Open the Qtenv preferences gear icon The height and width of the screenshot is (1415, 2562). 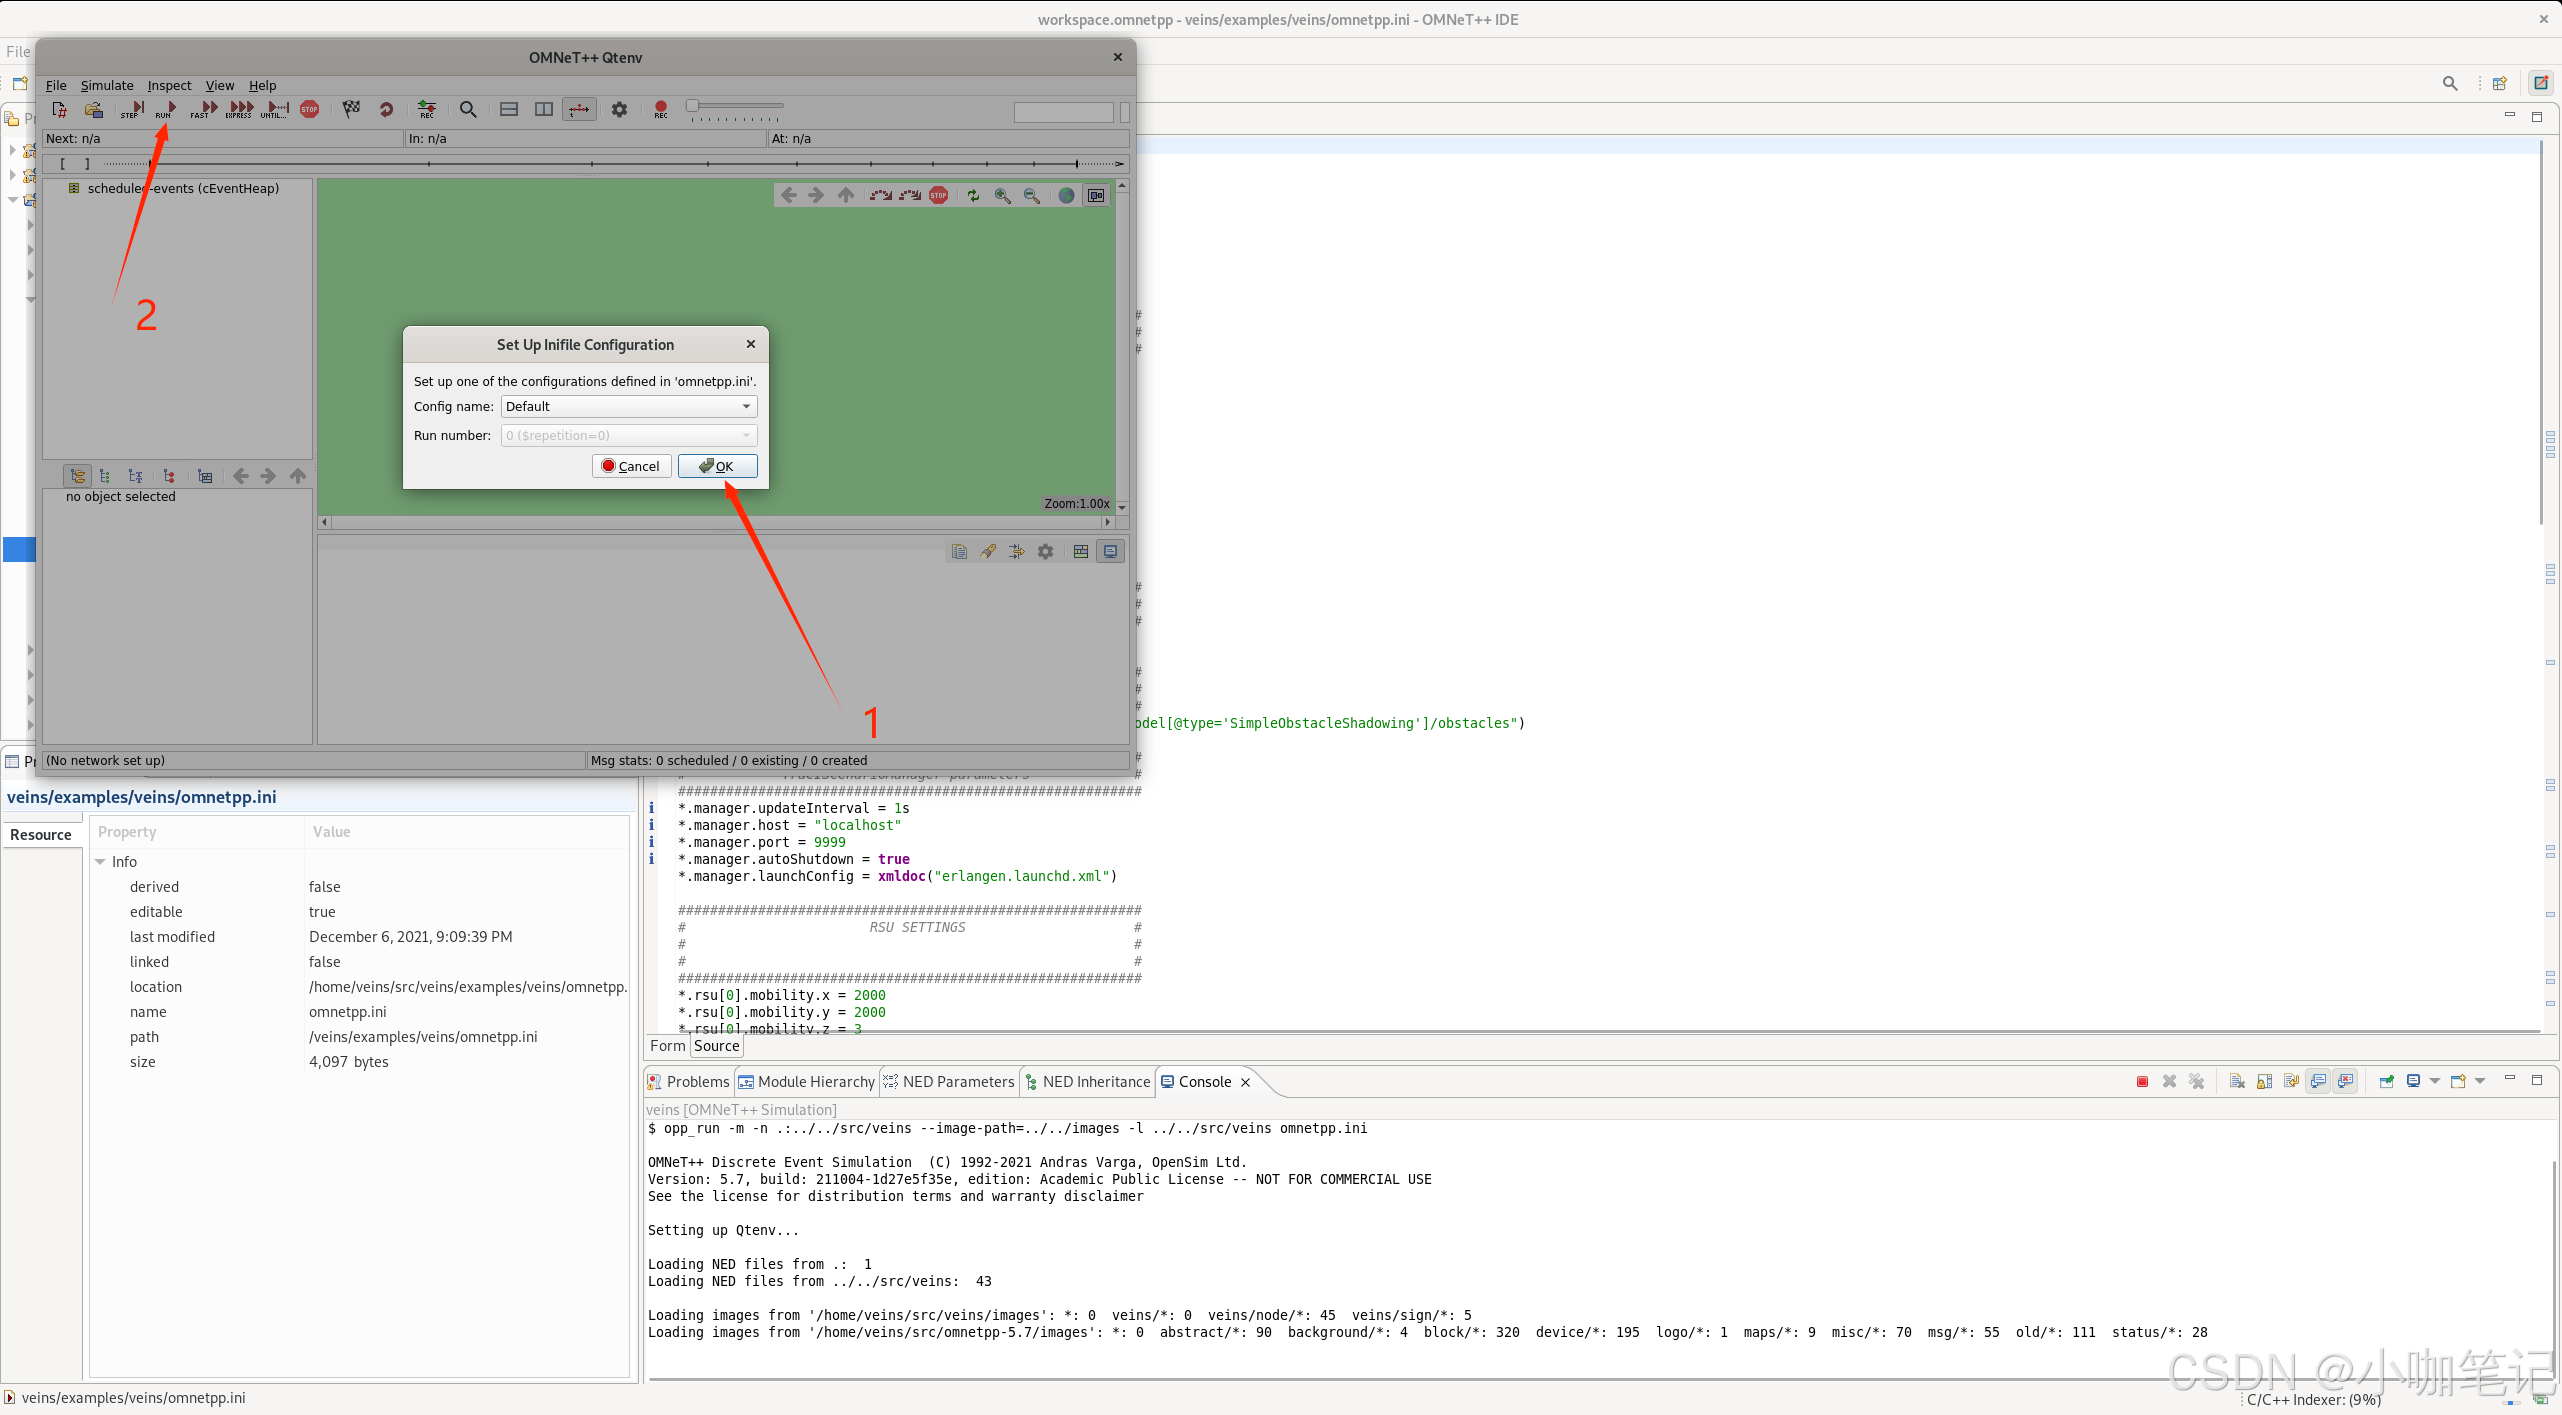[x=620, y=109]
